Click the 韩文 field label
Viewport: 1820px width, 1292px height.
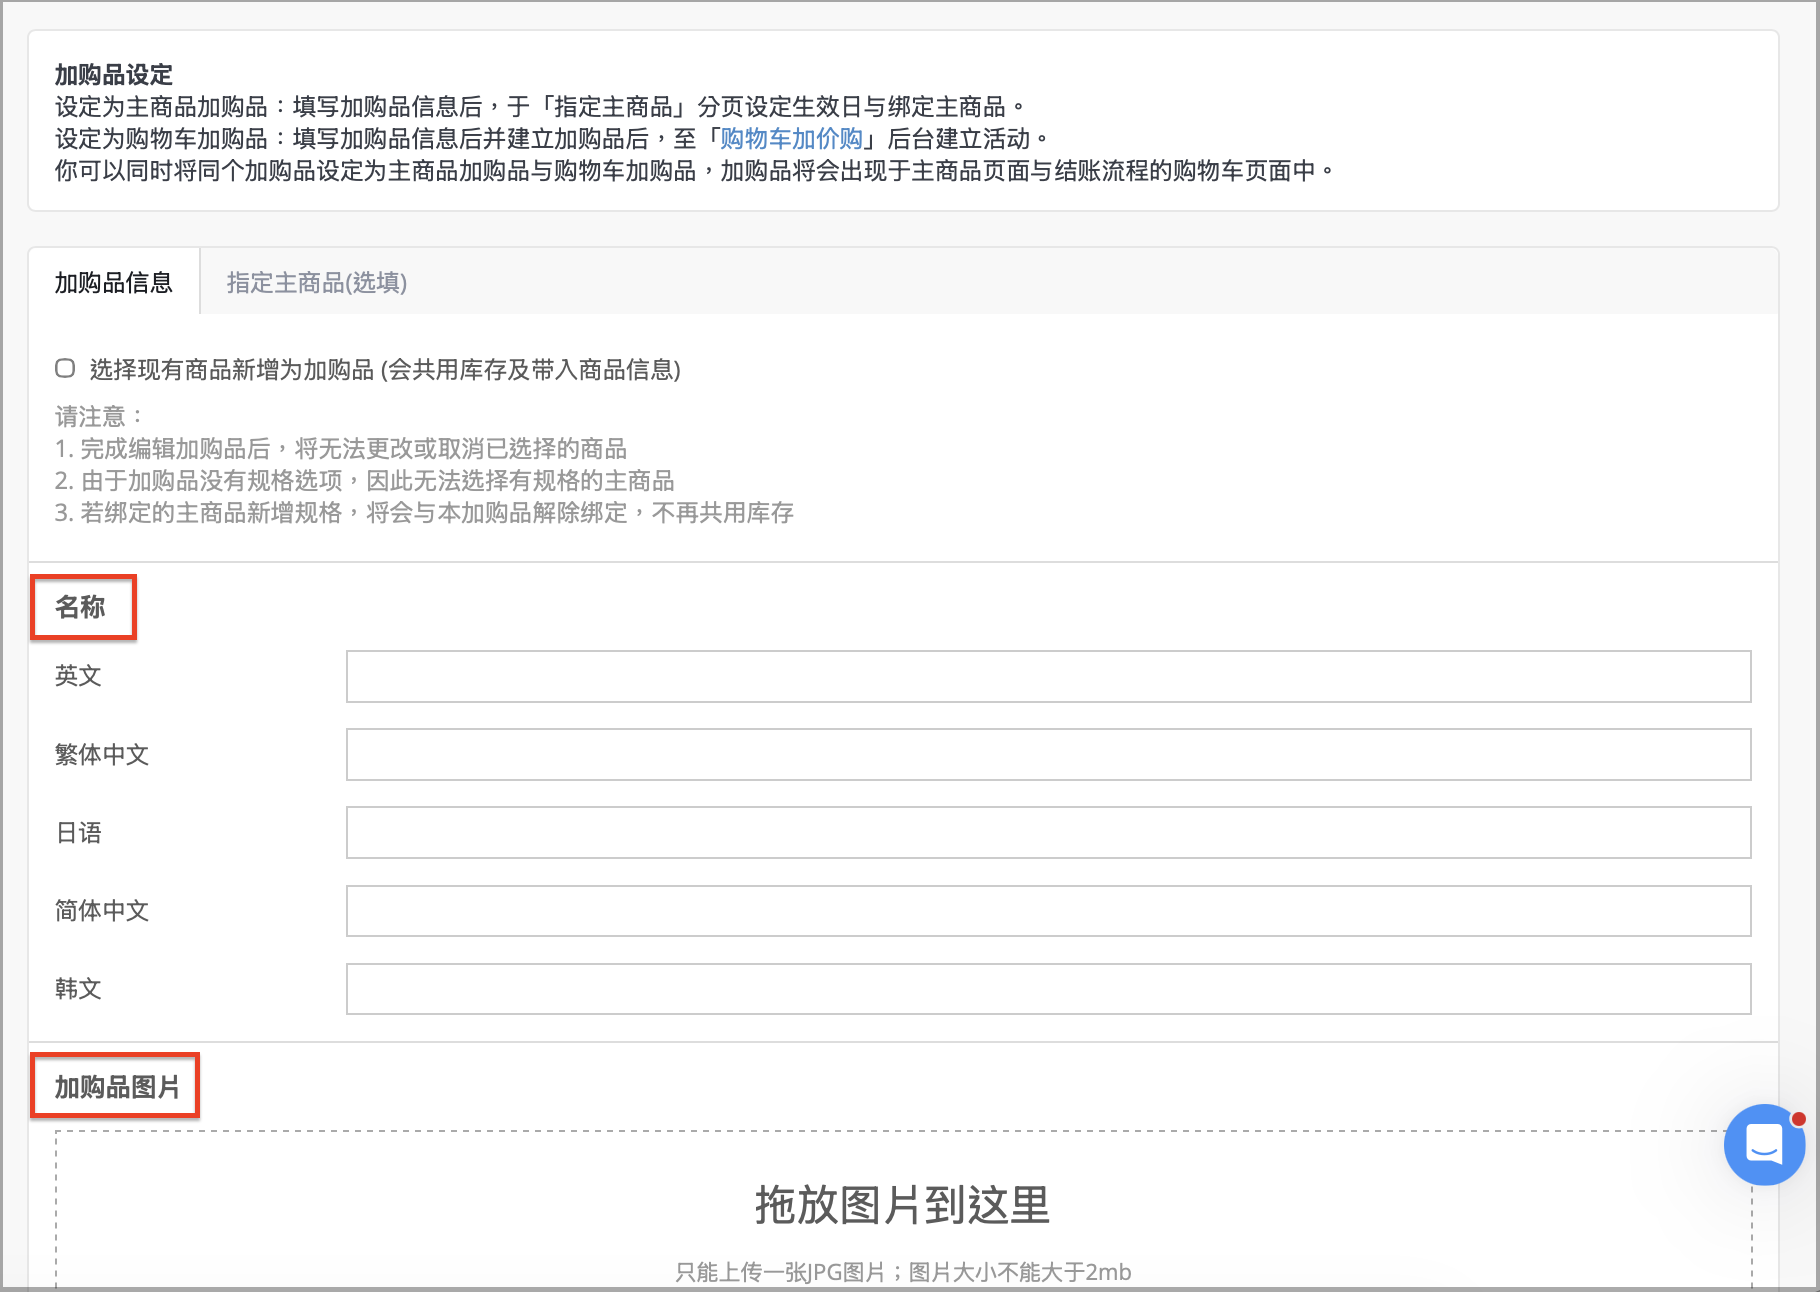78,988
